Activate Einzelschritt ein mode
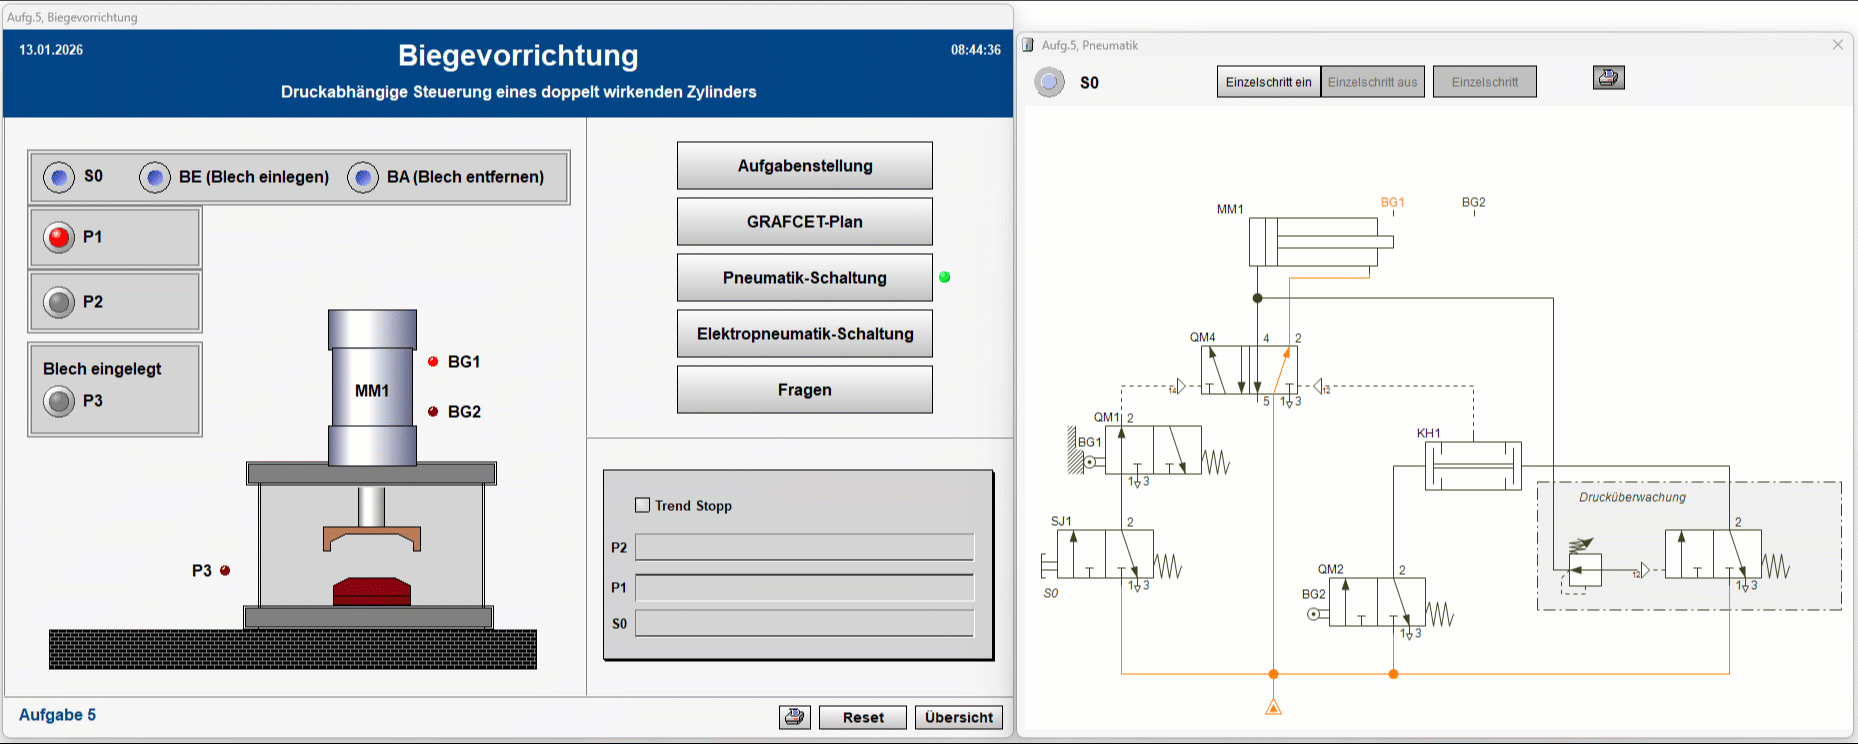This screenshot has height=744, width=1858. [x=1268, y=82]
